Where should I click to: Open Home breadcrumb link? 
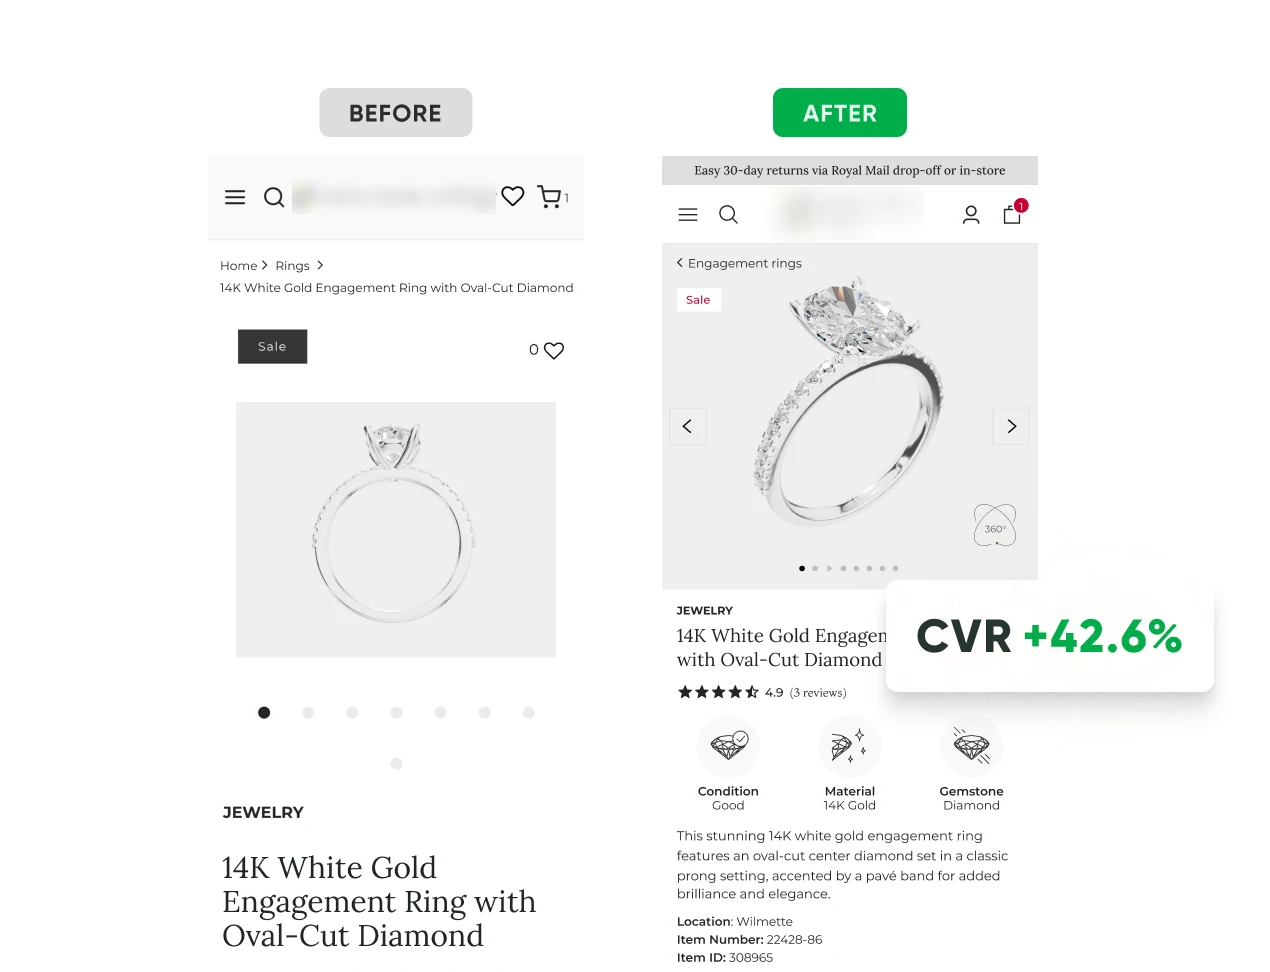click(x=239, y=265)
